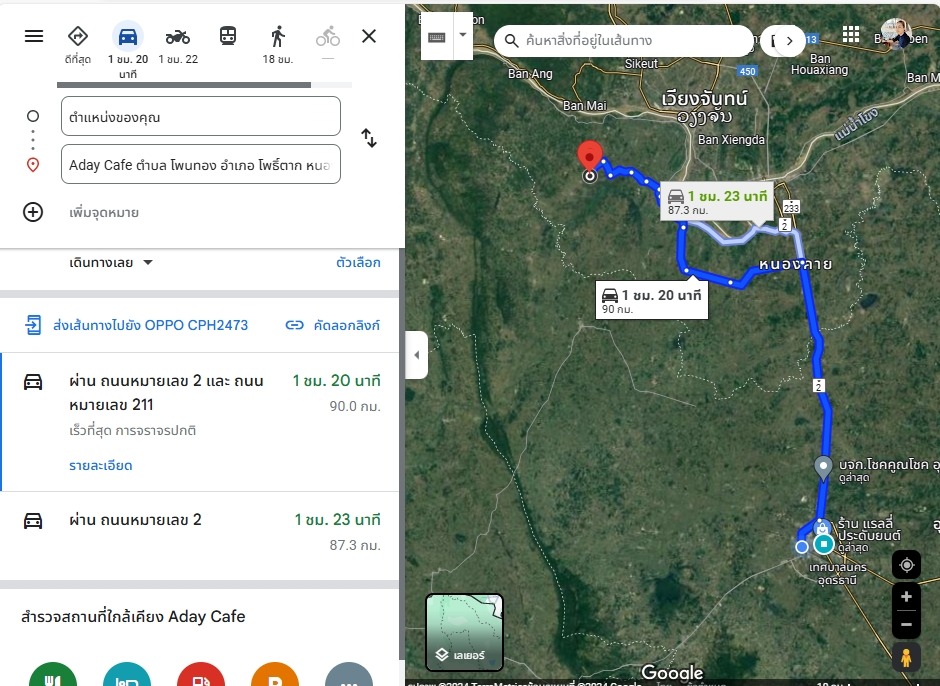The width and height of the screenshot is (940, 686).
Task: Click the magnifier search icon on map
Action: coord(511,41)
